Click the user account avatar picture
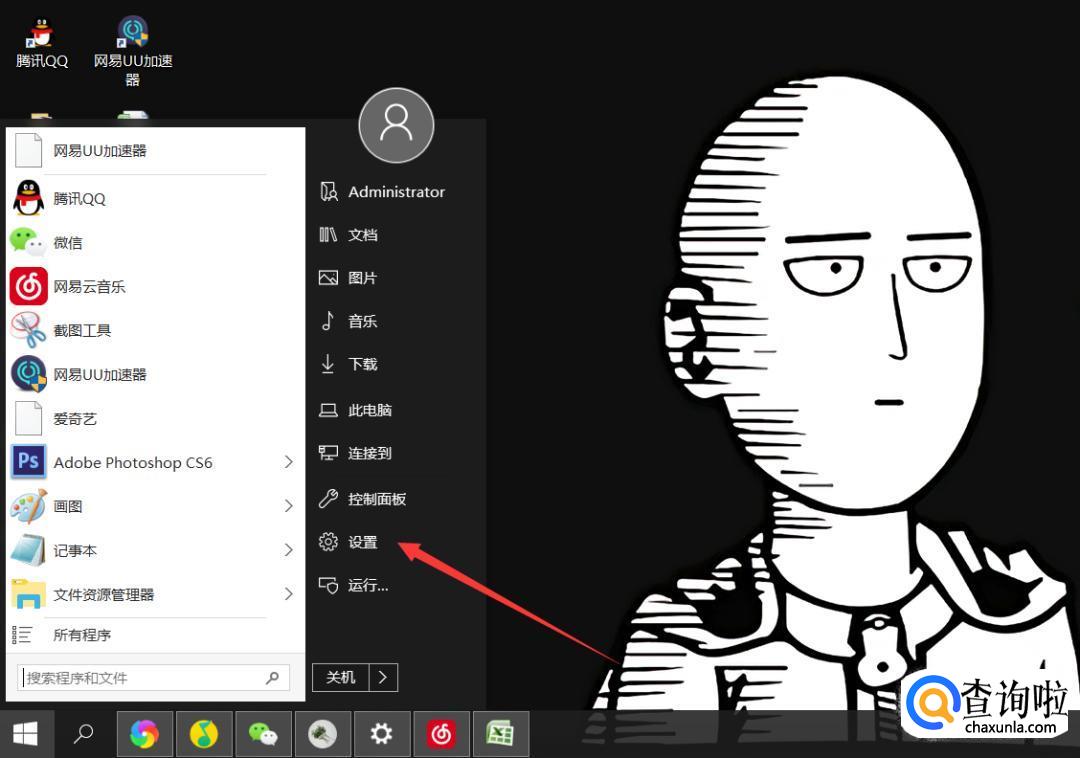This screenshot has width=1080, height=758. [396, 125]
